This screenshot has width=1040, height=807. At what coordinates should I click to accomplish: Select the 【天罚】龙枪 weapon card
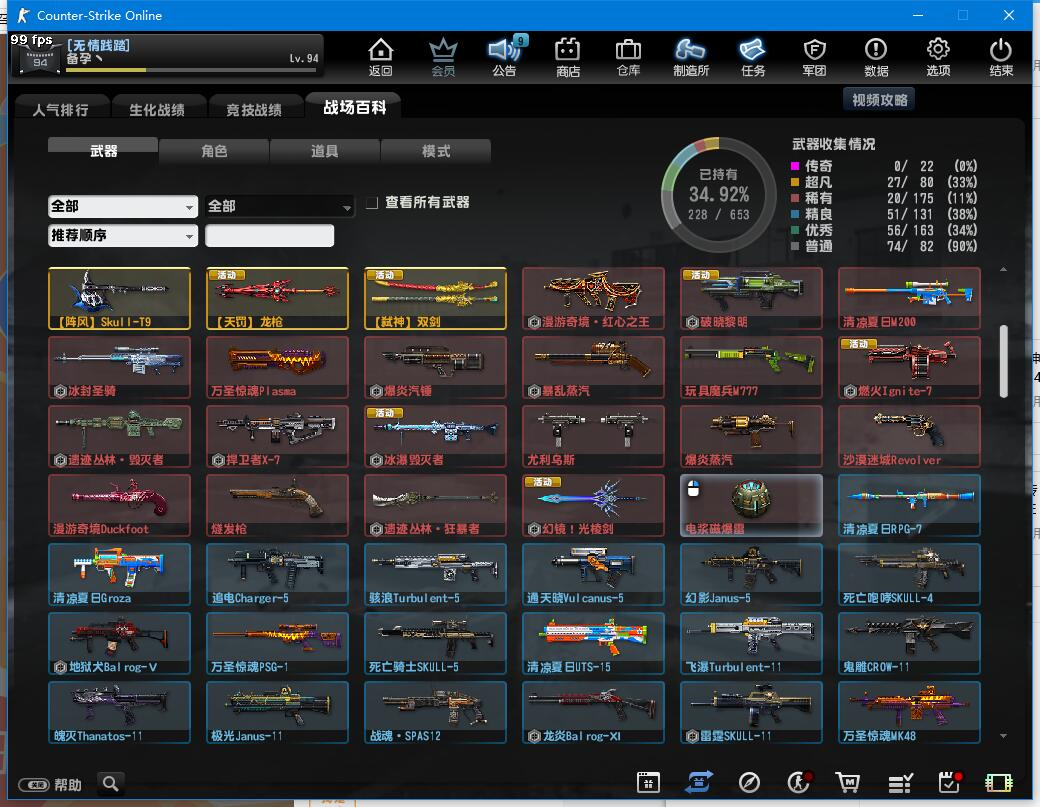277,298
